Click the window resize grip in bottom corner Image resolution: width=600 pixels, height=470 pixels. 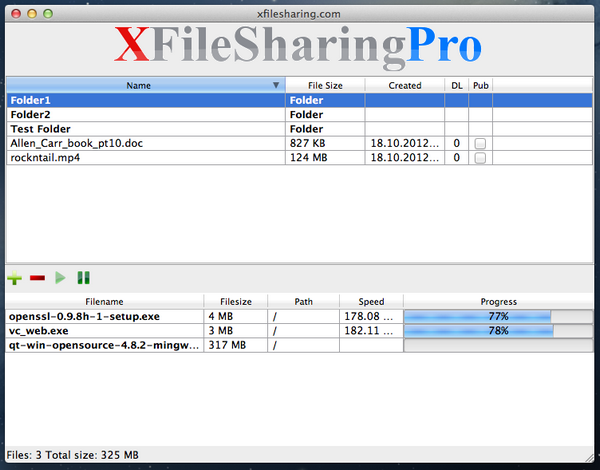pos(589,457)
